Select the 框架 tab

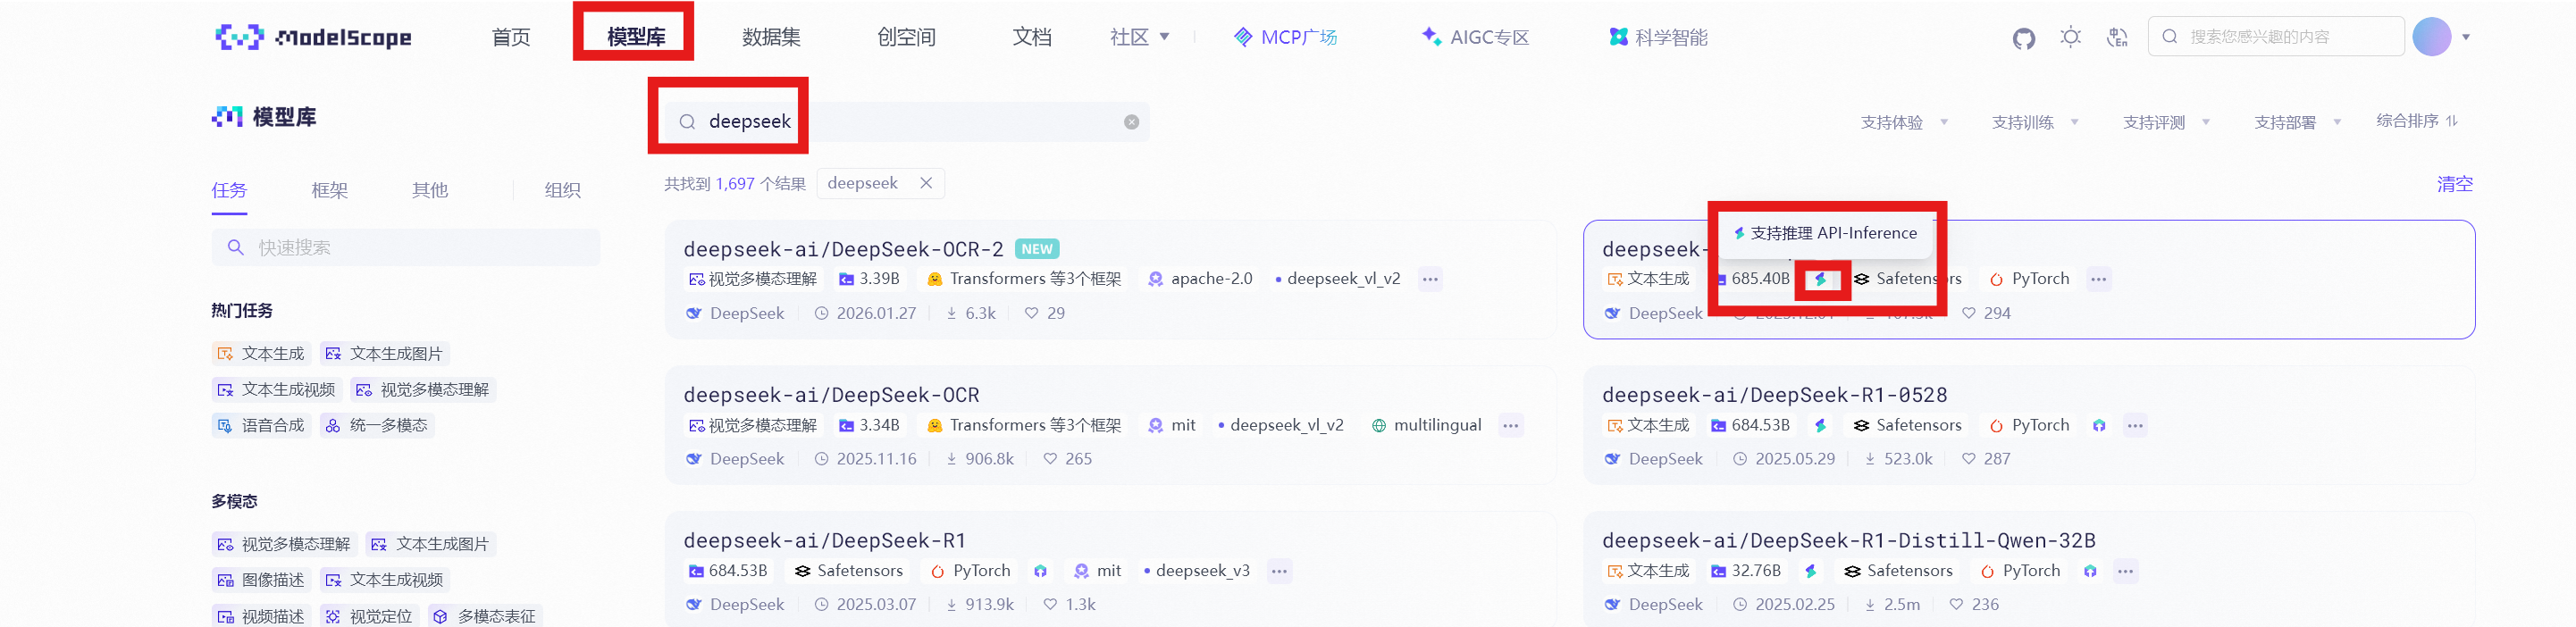click(330, 190)
